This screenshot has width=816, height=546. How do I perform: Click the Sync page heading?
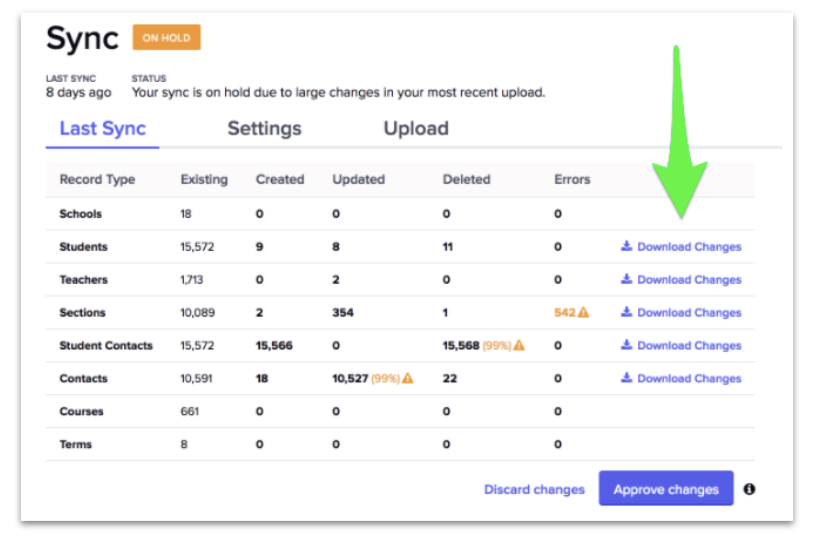[82, 39]
